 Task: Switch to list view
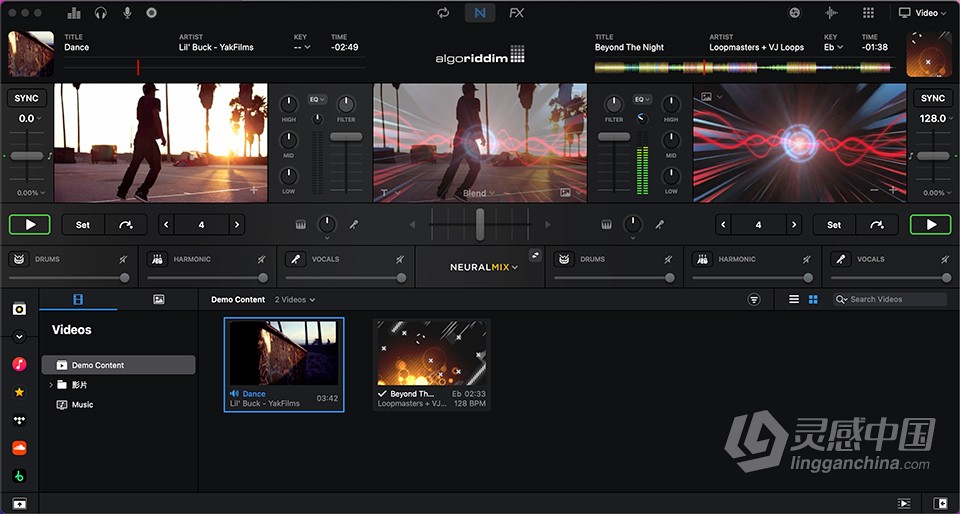(x=794, y=299)
